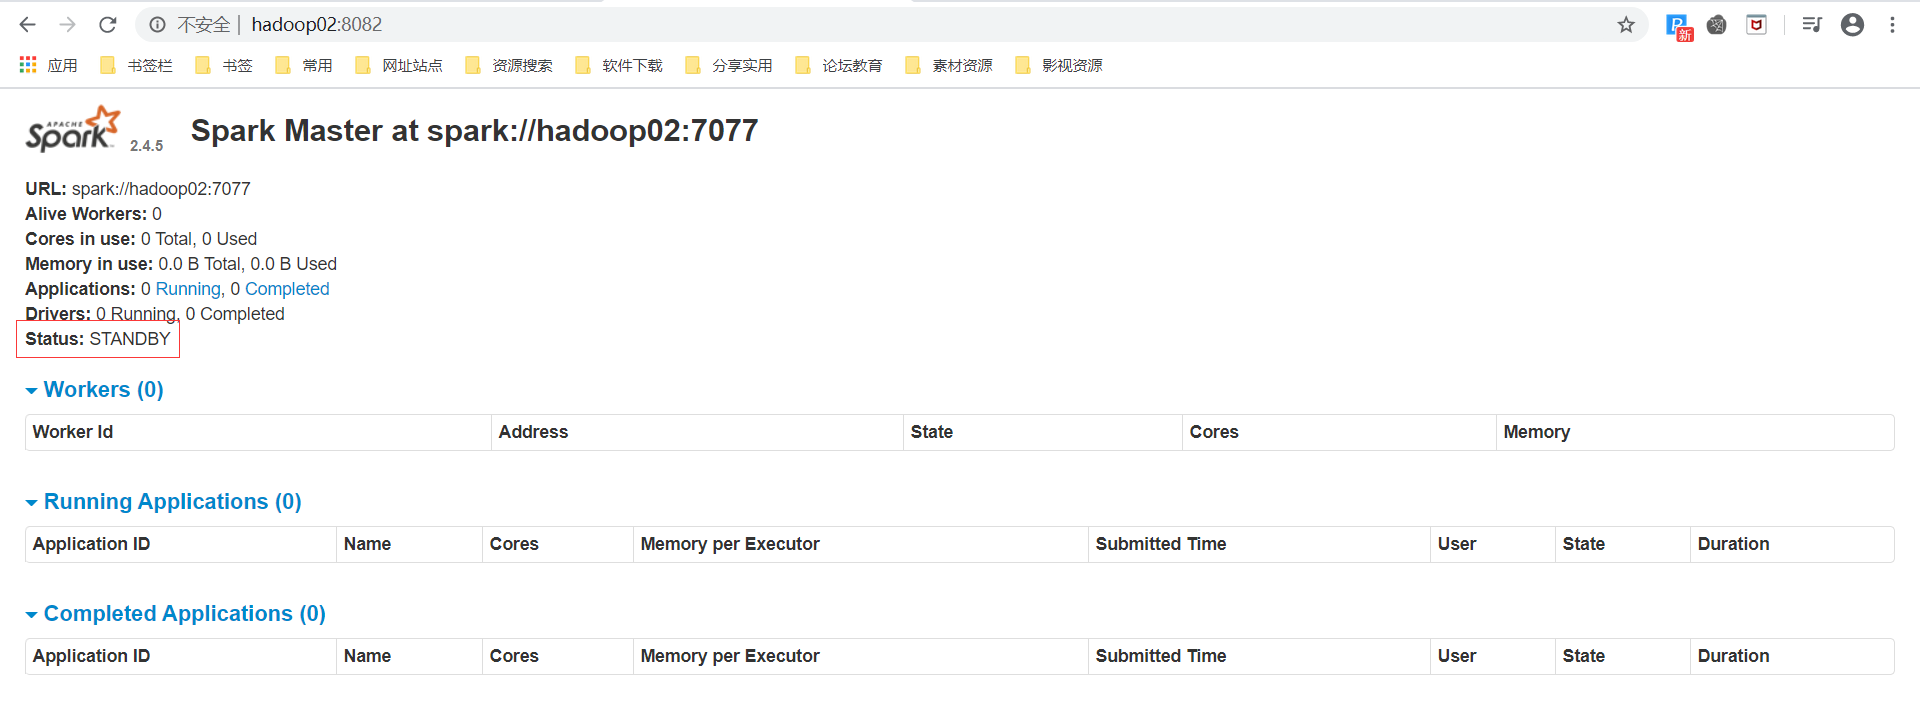Open the Chrome profile avatar
Screen dimensions: 1920x725
tap(1852, 24)
